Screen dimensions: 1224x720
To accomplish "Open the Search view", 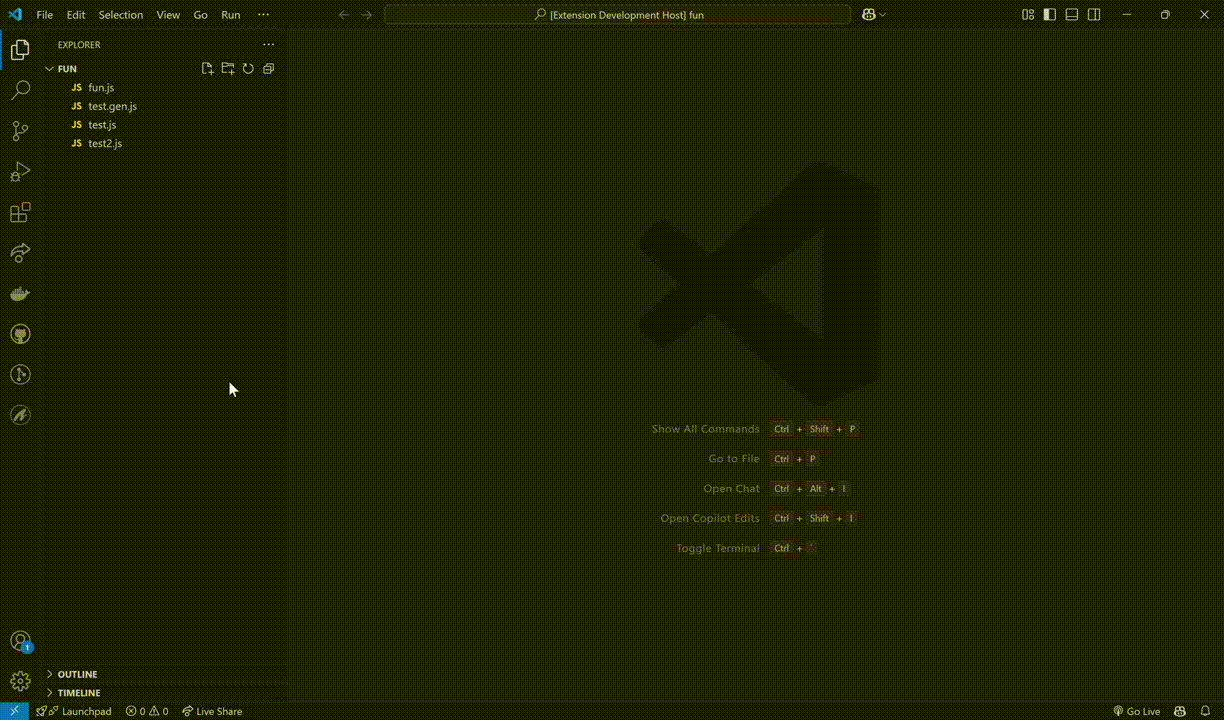I will [20, 91].
